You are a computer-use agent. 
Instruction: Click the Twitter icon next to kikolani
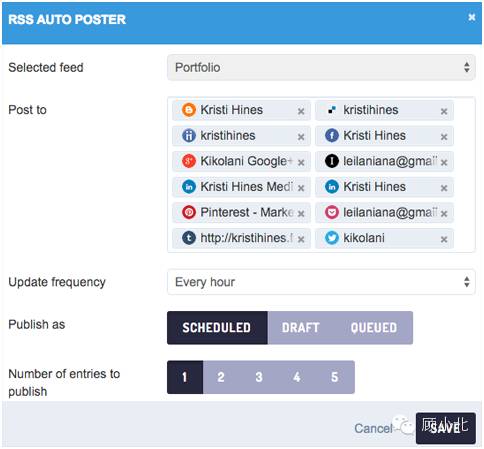(332, 238)
